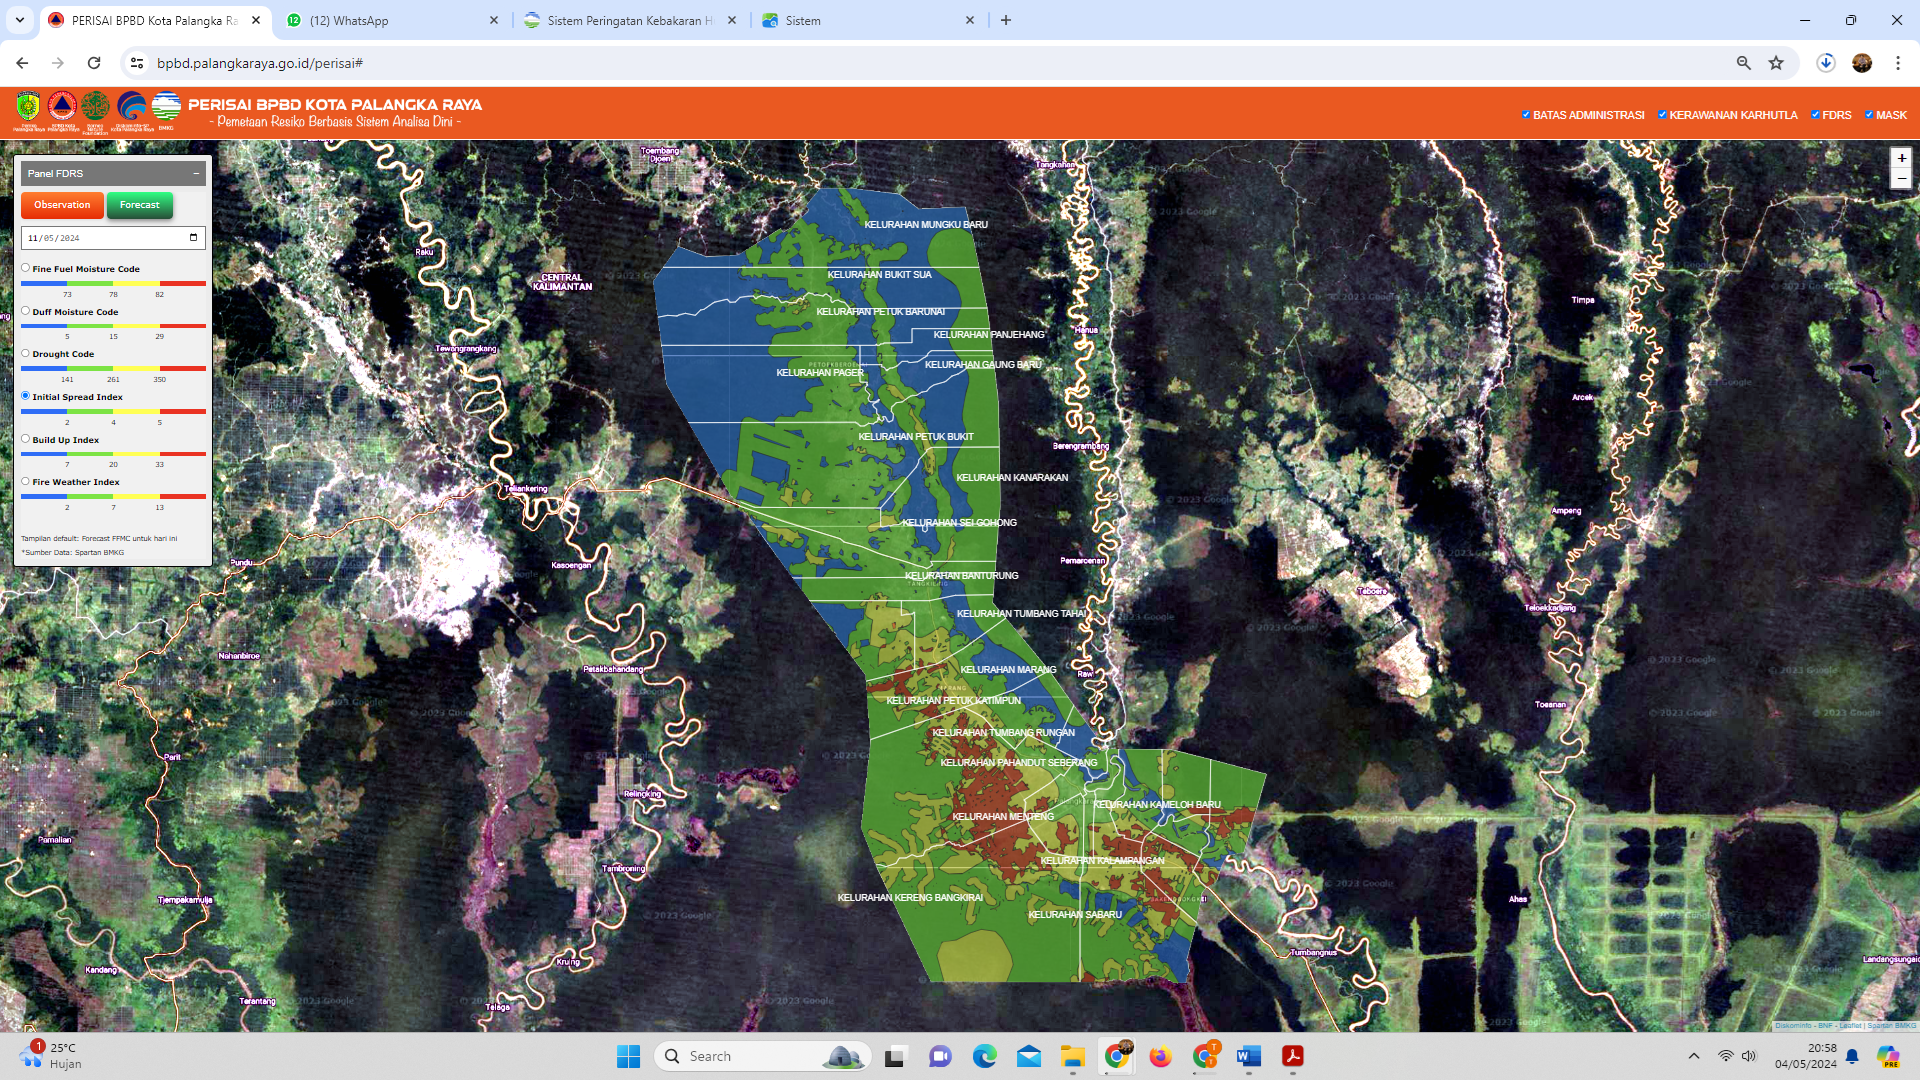
Task: Open Chrome three-dot menu
Action: click(1898, 63)
